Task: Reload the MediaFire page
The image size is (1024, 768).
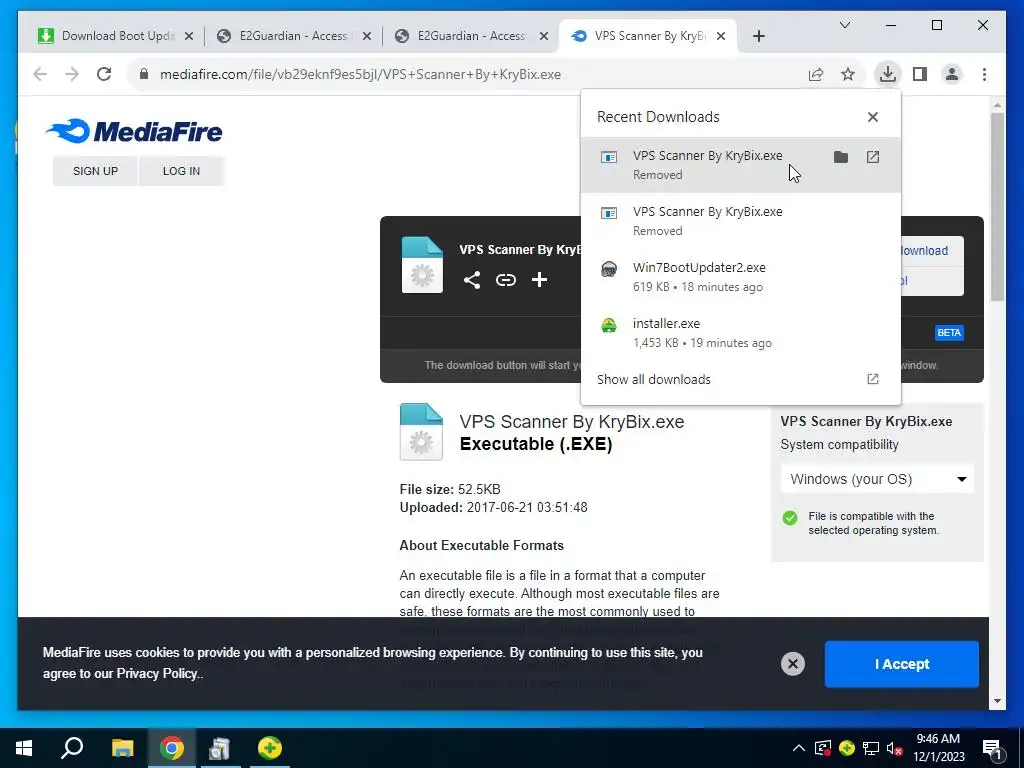Action: pos(104,74)
